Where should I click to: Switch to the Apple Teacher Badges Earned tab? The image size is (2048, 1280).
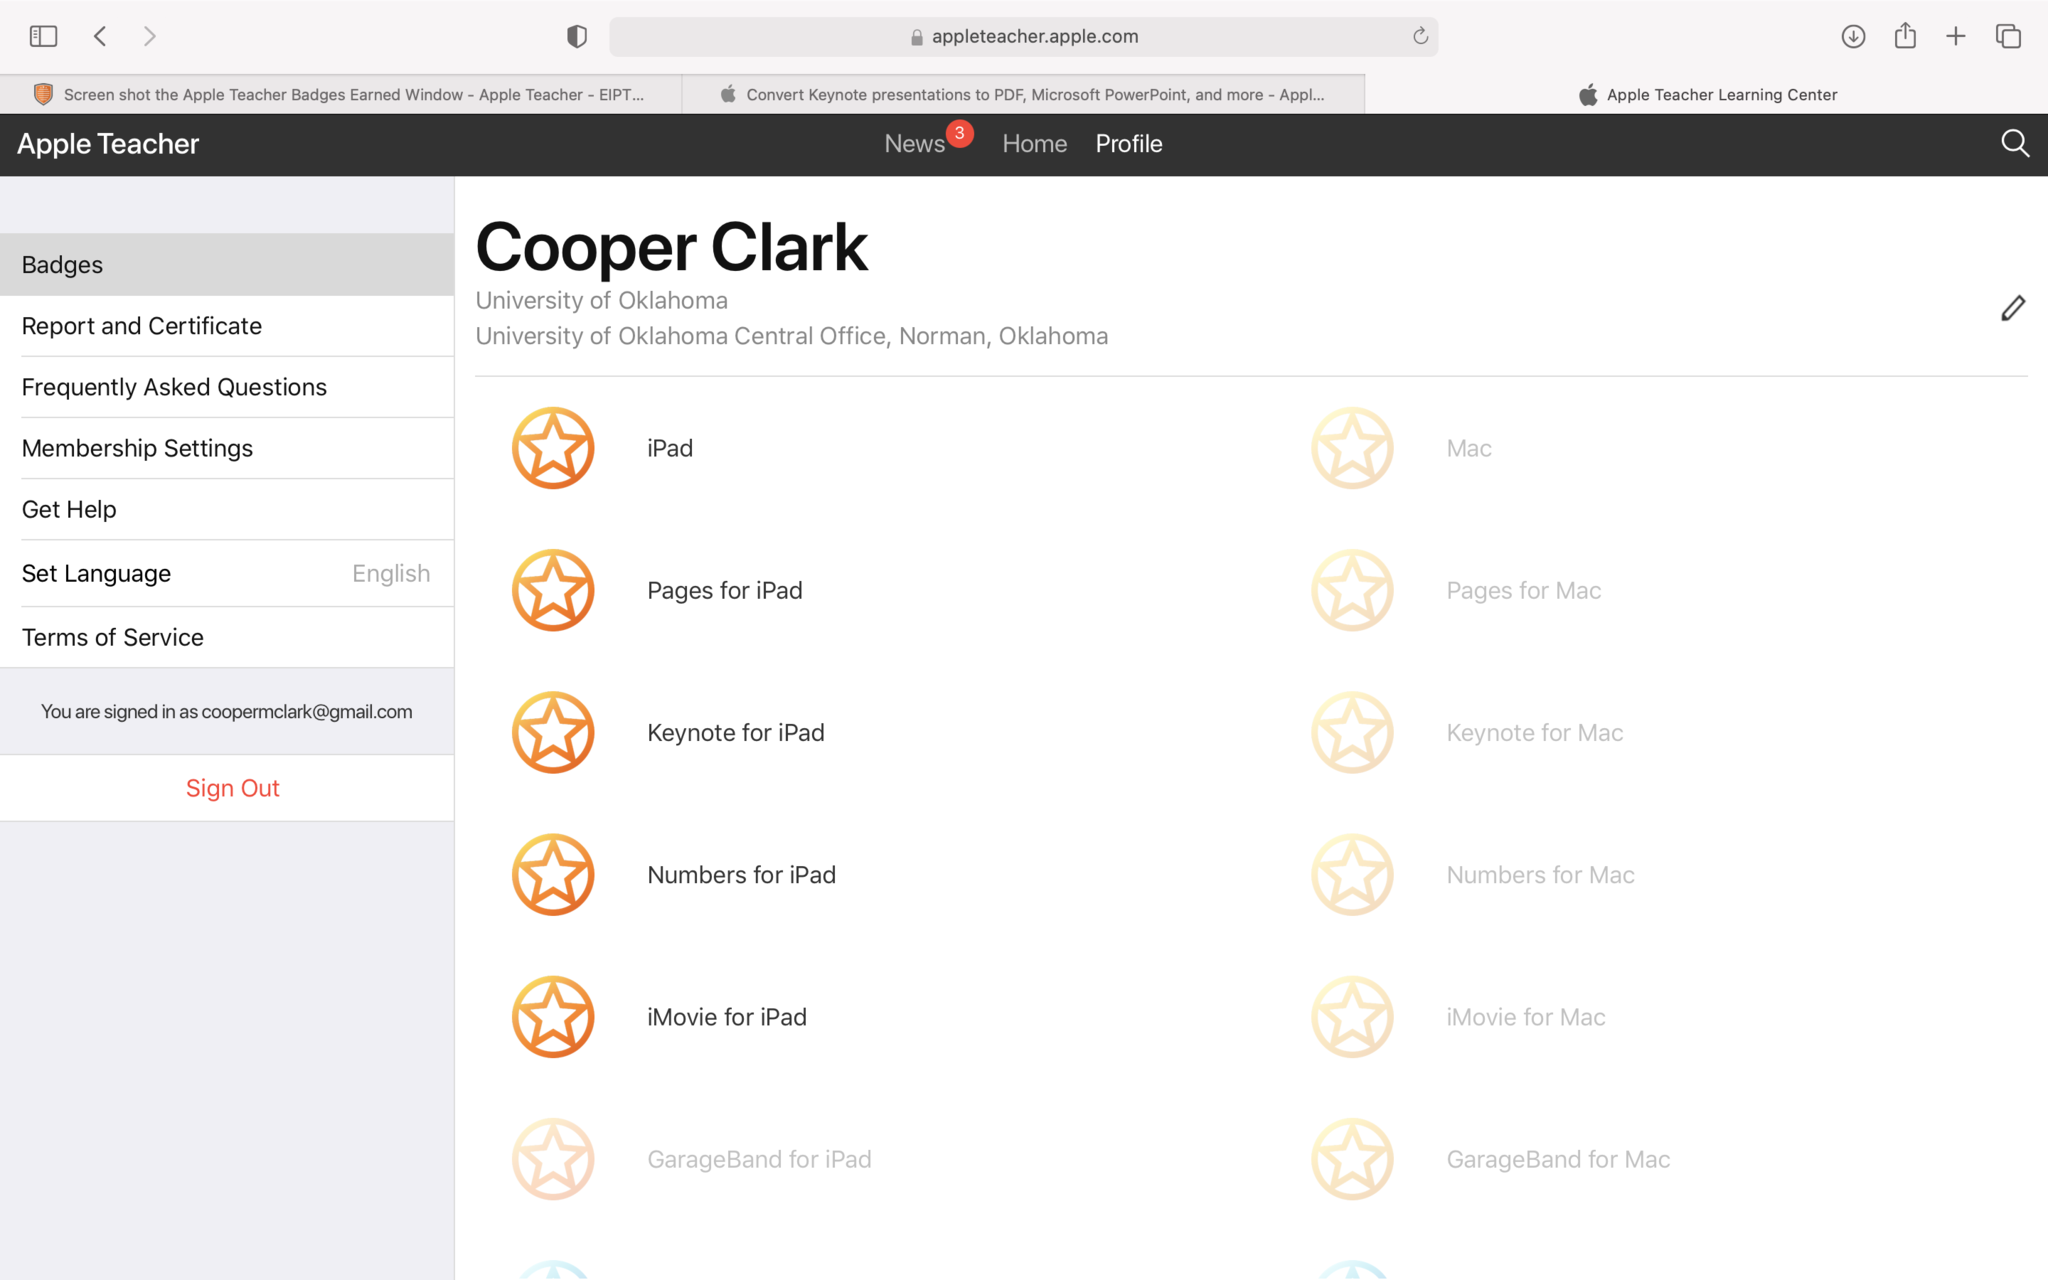341,95
